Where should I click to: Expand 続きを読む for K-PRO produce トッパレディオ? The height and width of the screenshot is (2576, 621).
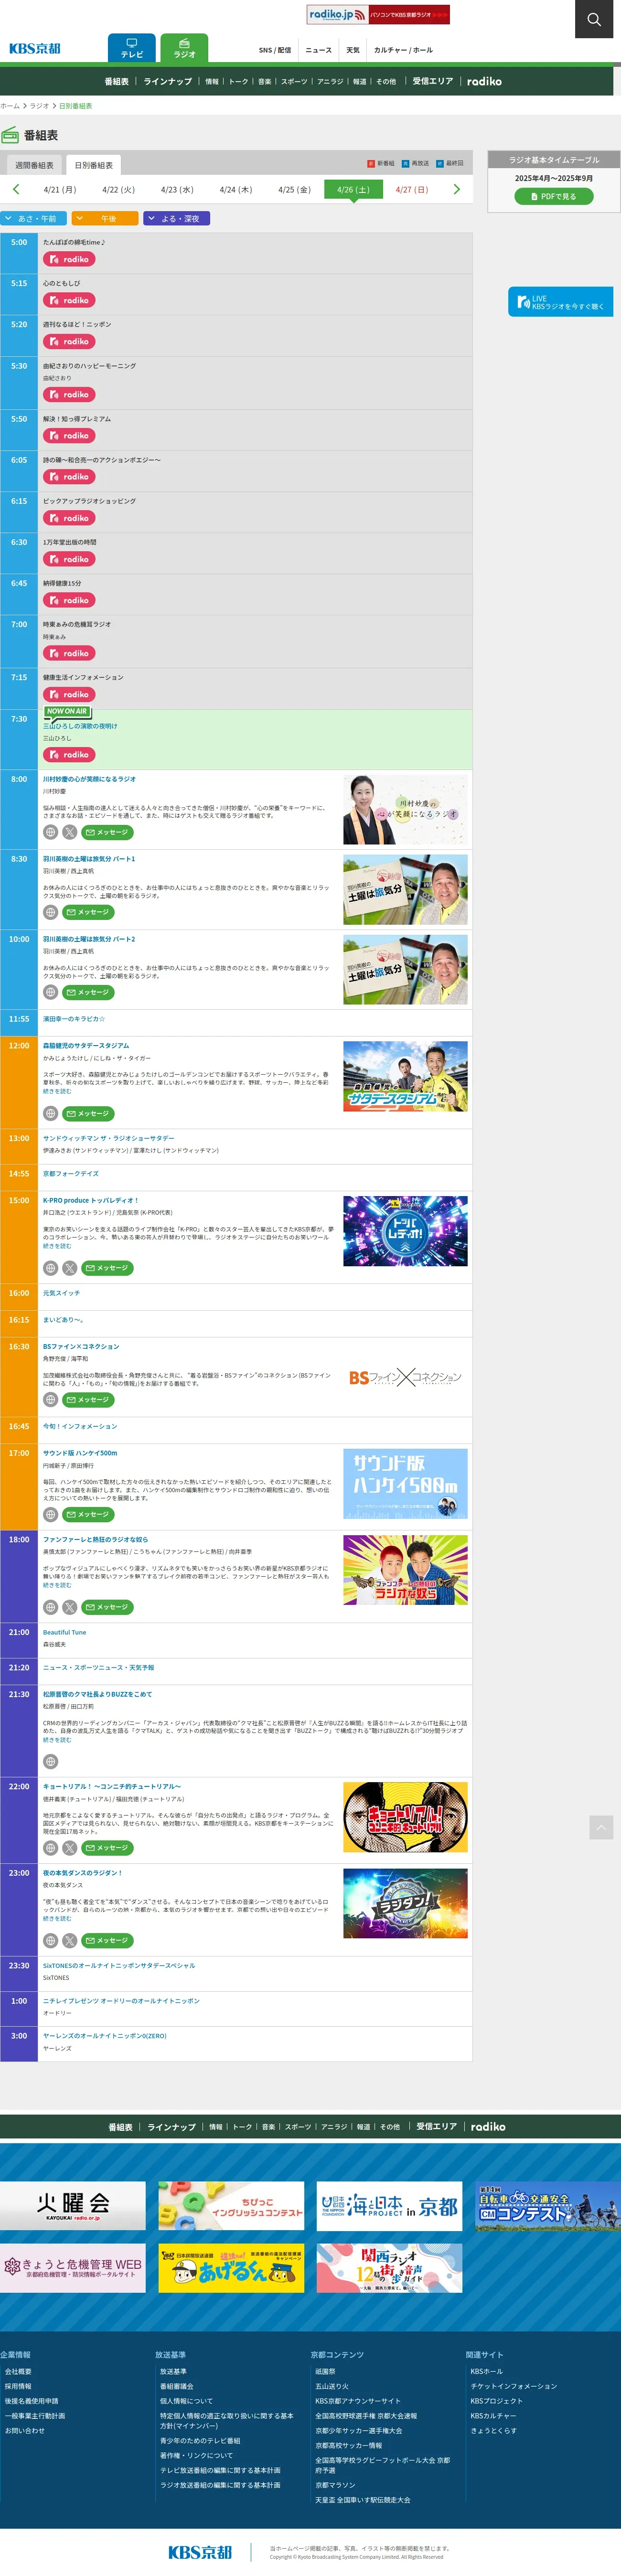tap(57, 1246)
